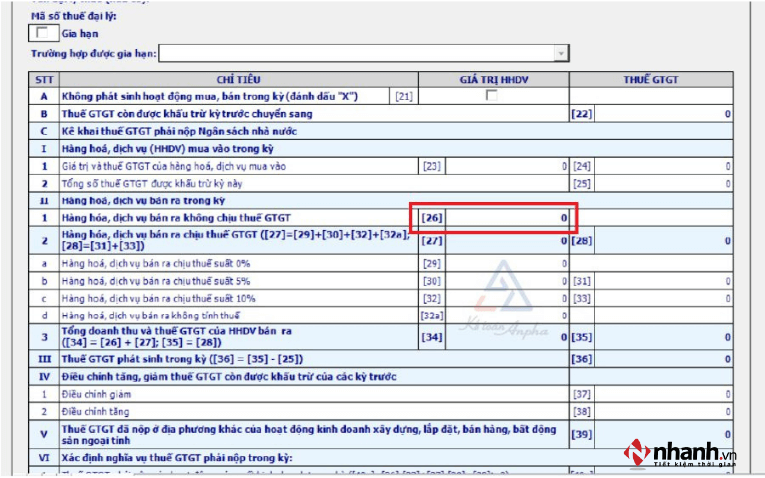Screen dimensions: 765x478
Task: Tick the Gia hạn checkbox
Action: click(x=41, y=33)
